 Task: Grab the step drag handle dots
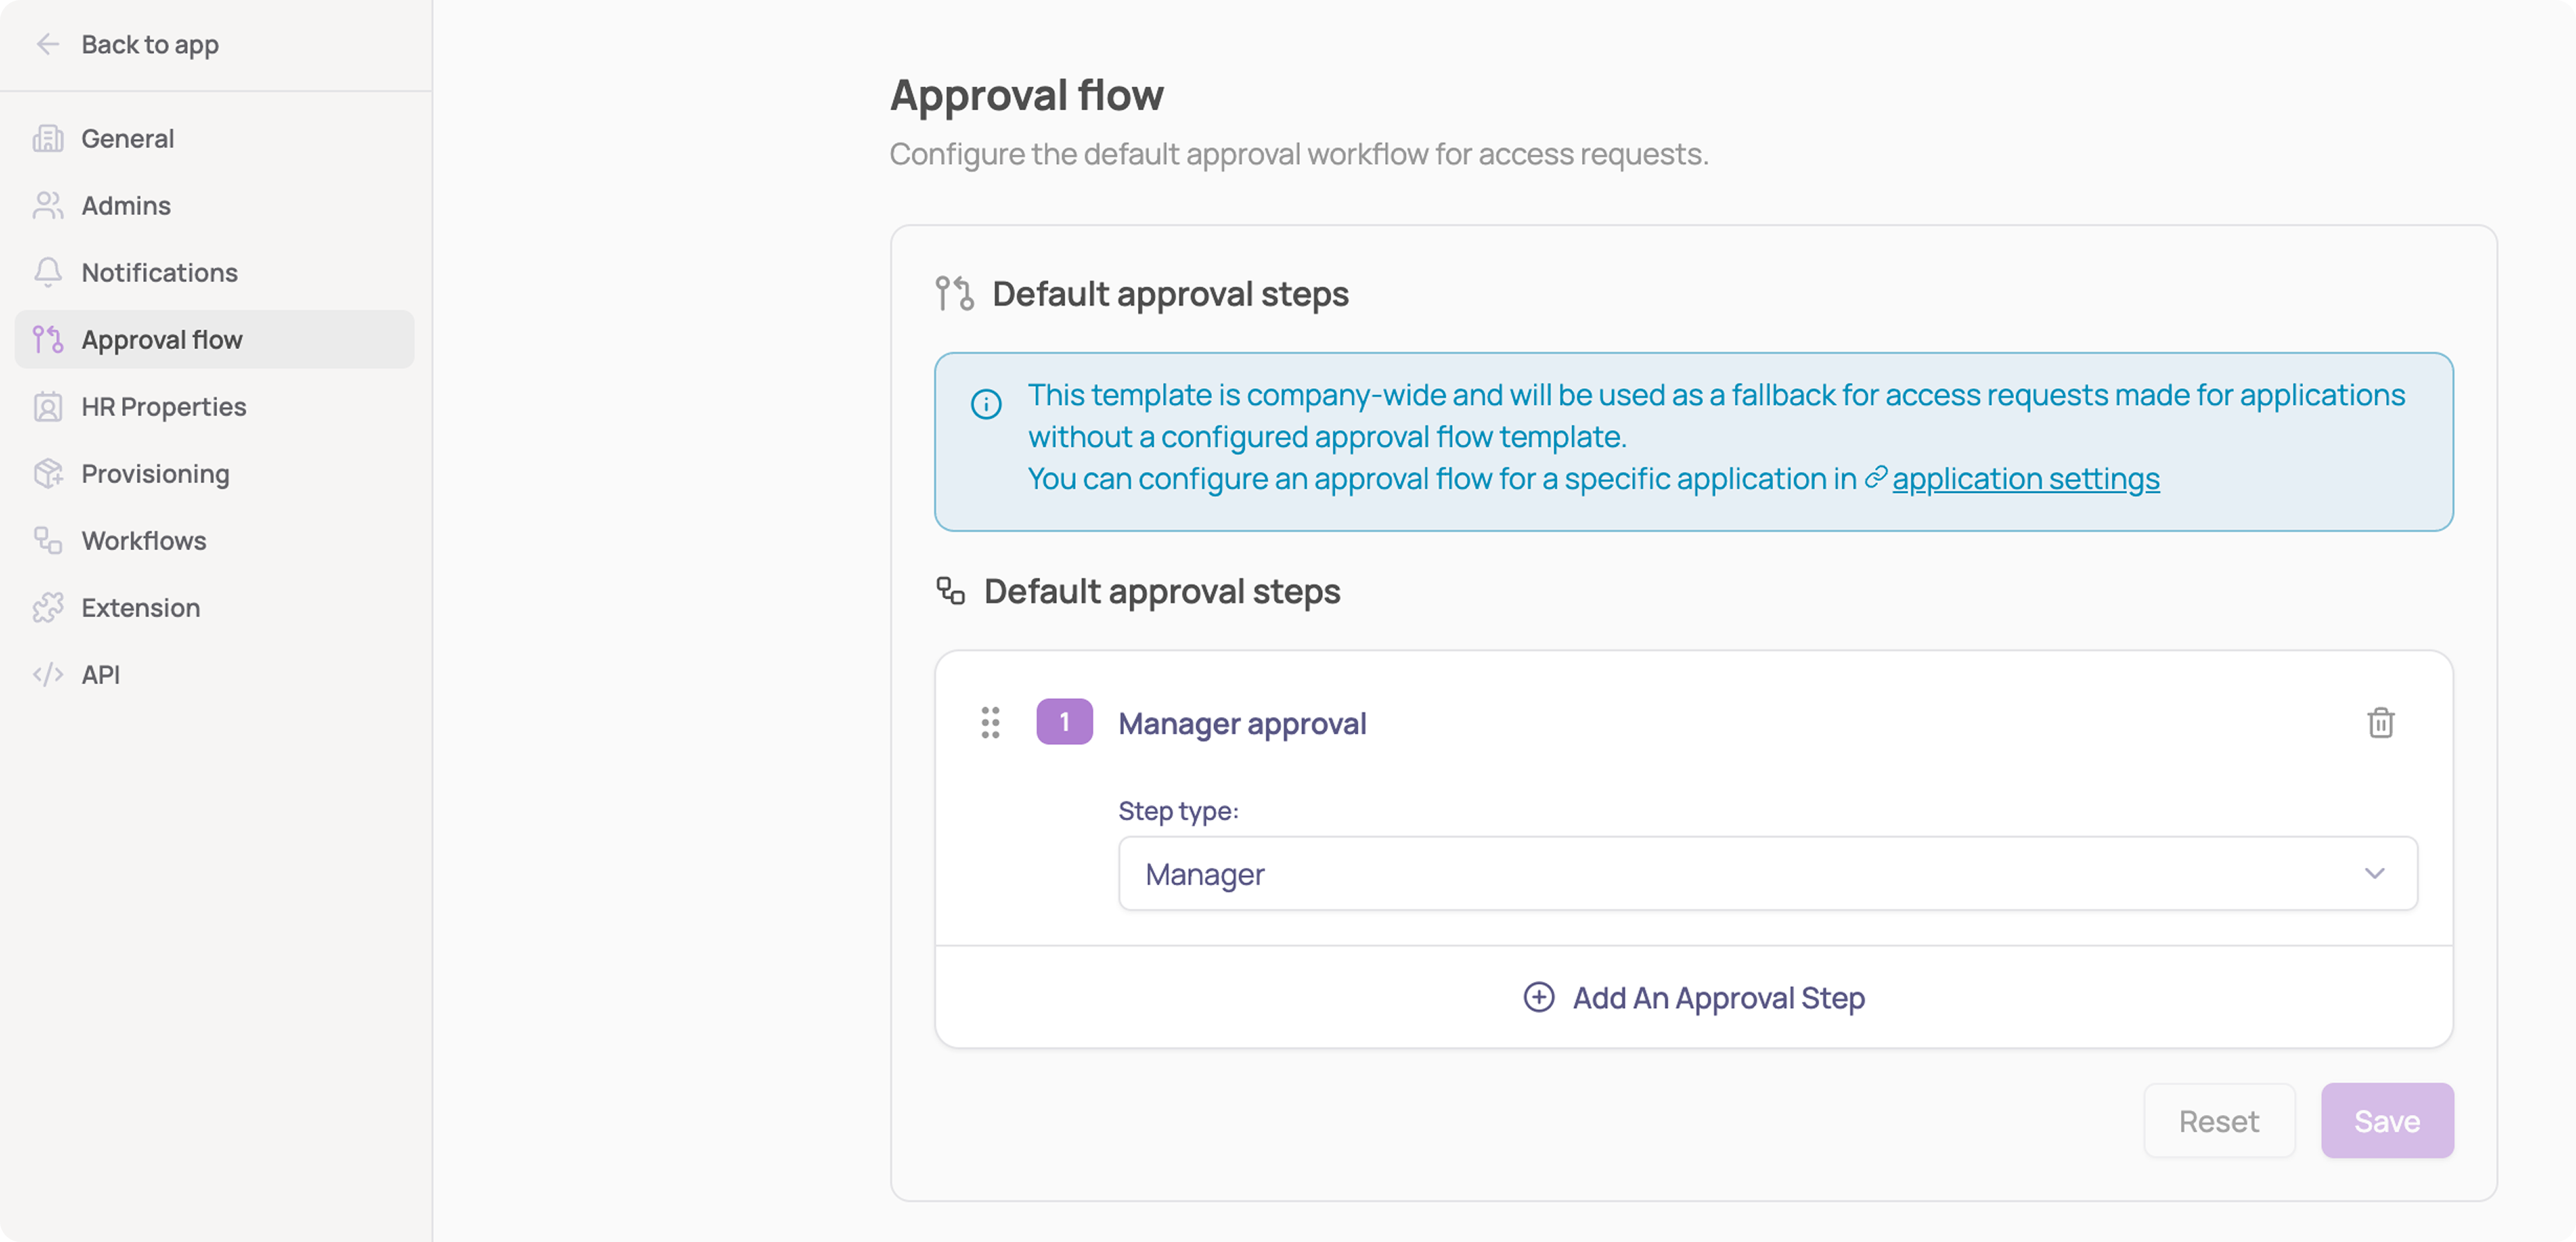point(990,722)
